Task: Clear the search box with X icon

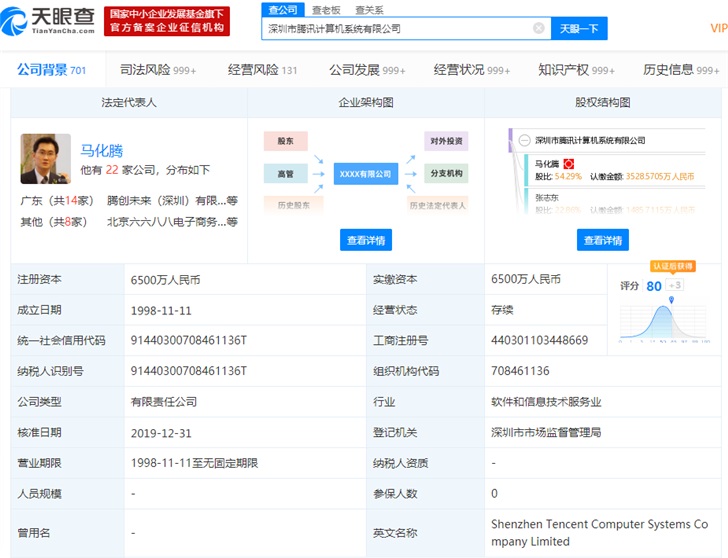Action: 539,28
